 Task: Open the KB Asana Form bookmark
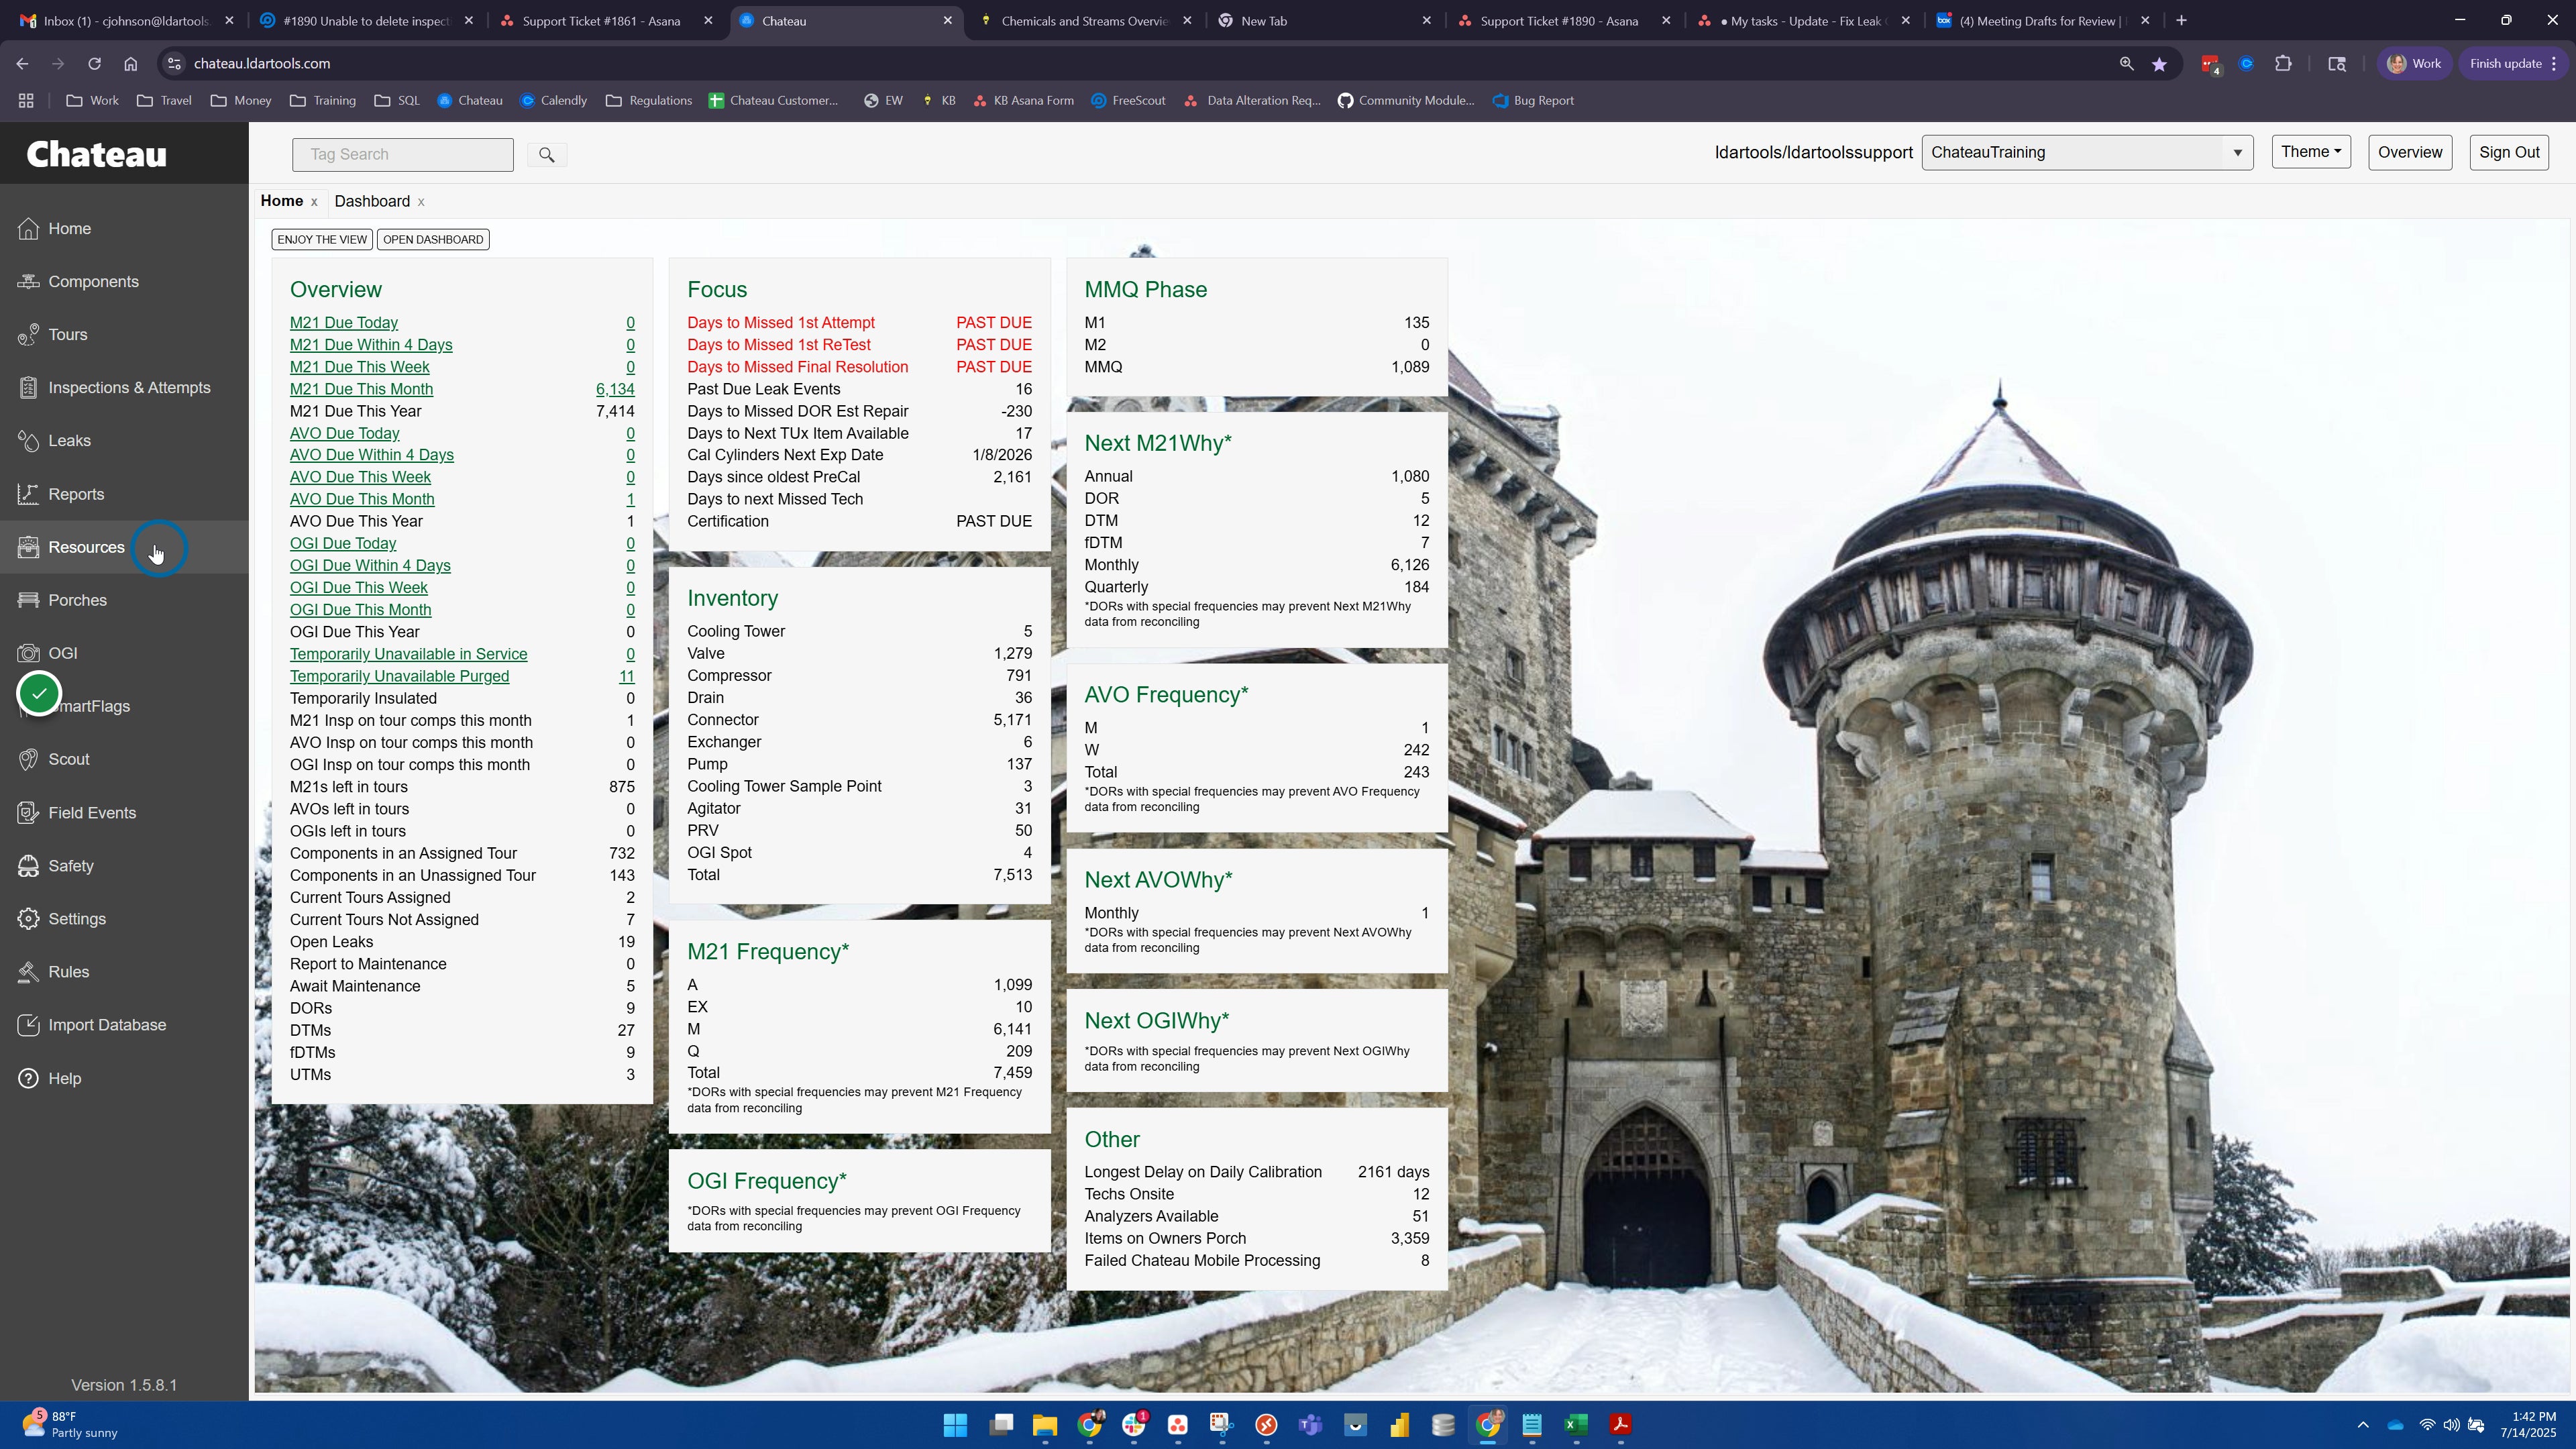1023,100
